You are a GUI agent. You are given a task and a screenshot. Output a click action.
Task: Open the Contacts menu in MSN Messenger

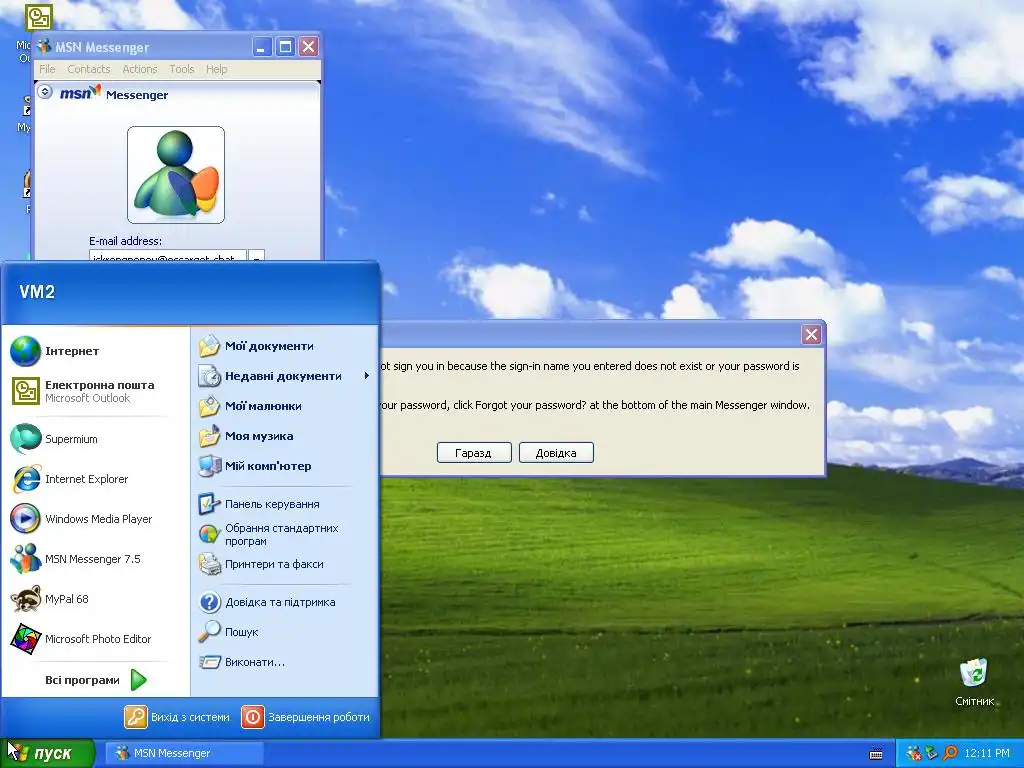(x=89, y=69)
